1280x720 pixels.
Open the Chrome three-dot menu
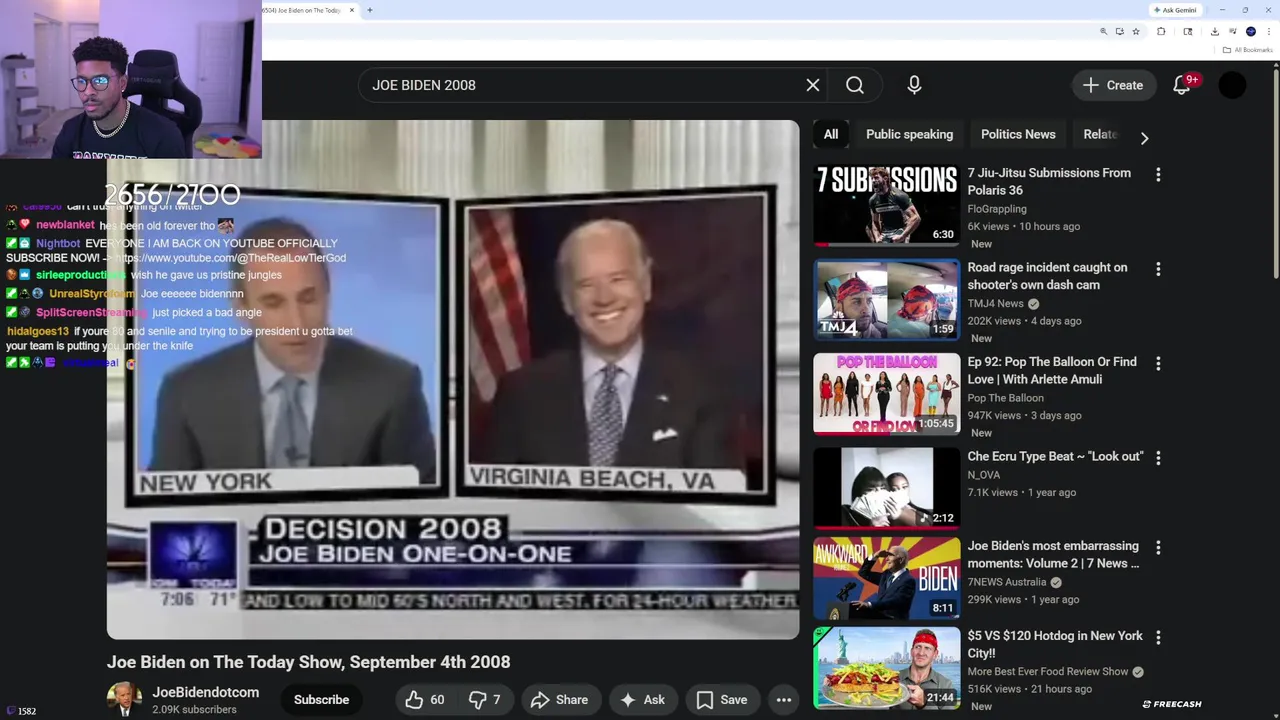[1269, 31]
